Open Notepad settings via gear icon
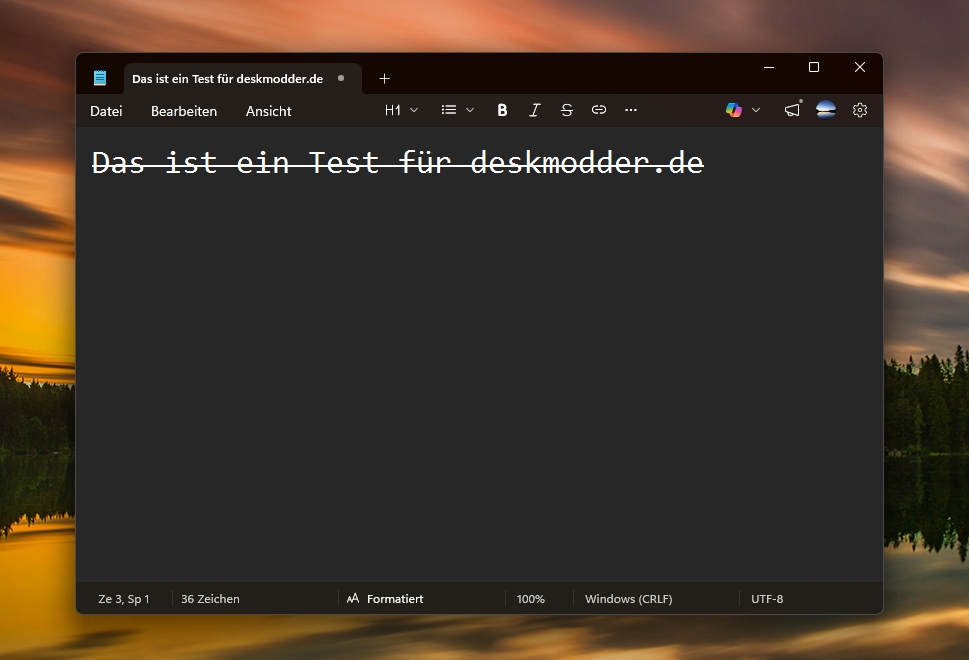Viewport: 969px width, 660px height. [860, 110]
